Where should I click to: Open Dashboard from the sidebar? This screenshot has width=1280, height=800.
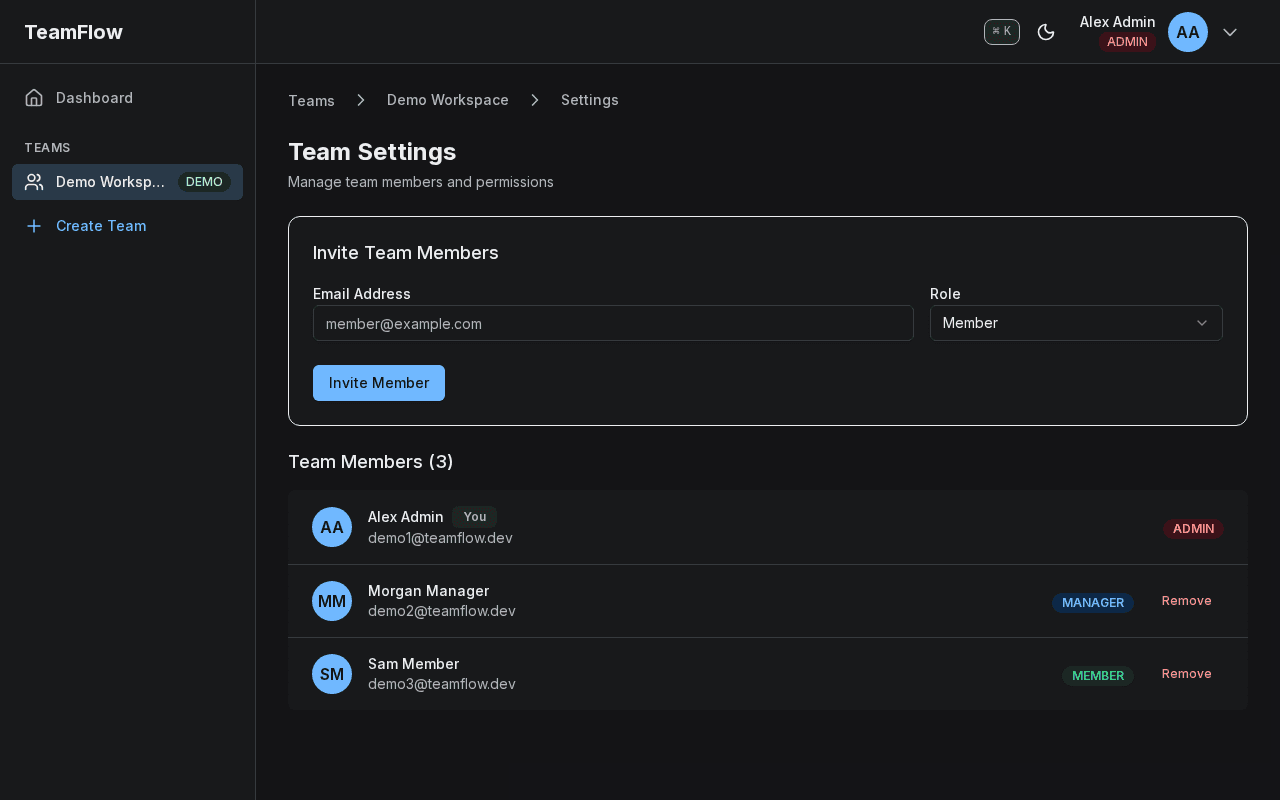(x=94, y=97)
